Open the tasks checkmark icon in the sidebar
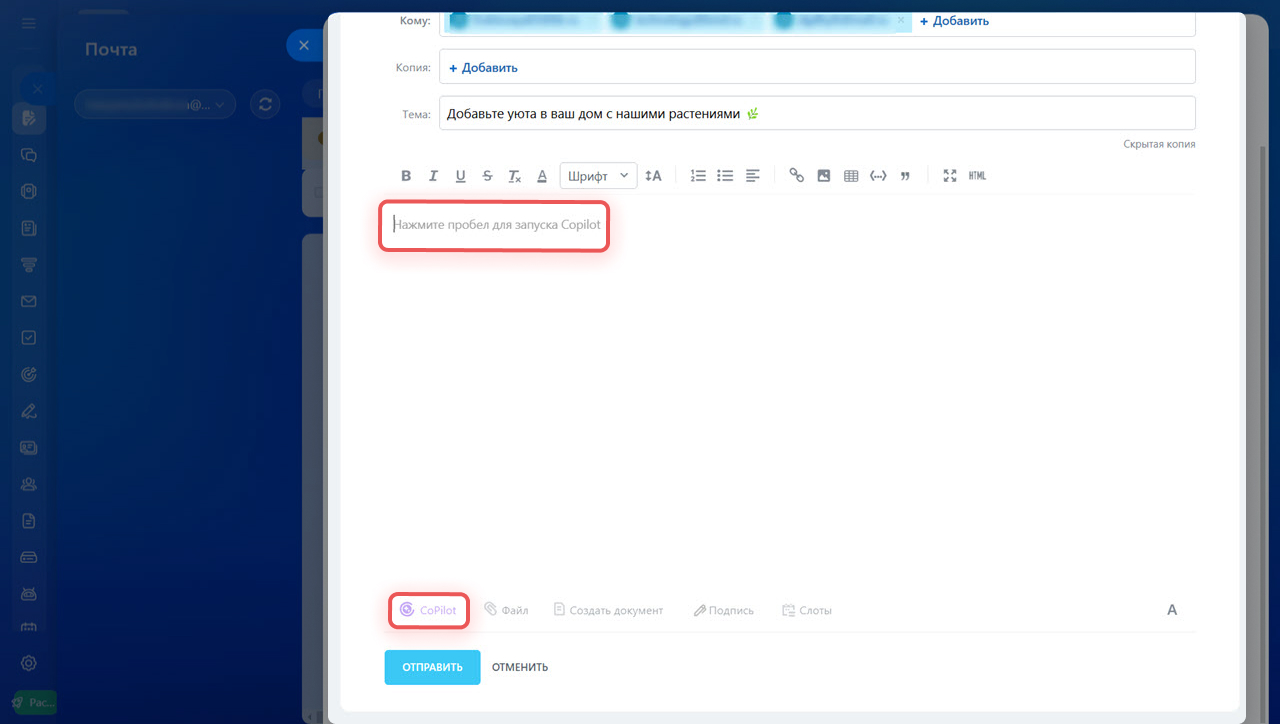Image resolution: width=1280 pixels, height=724 pixels. click(29, 338)
